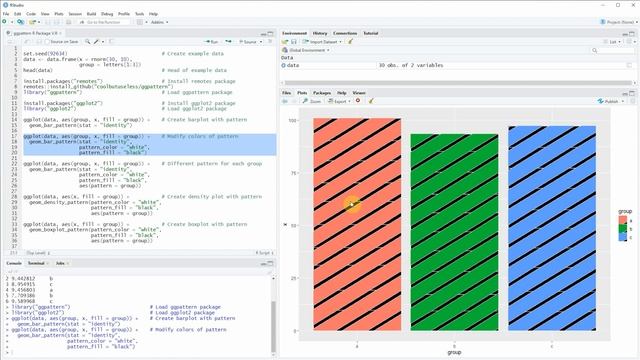Click the Publish button

tap(608, 101)
